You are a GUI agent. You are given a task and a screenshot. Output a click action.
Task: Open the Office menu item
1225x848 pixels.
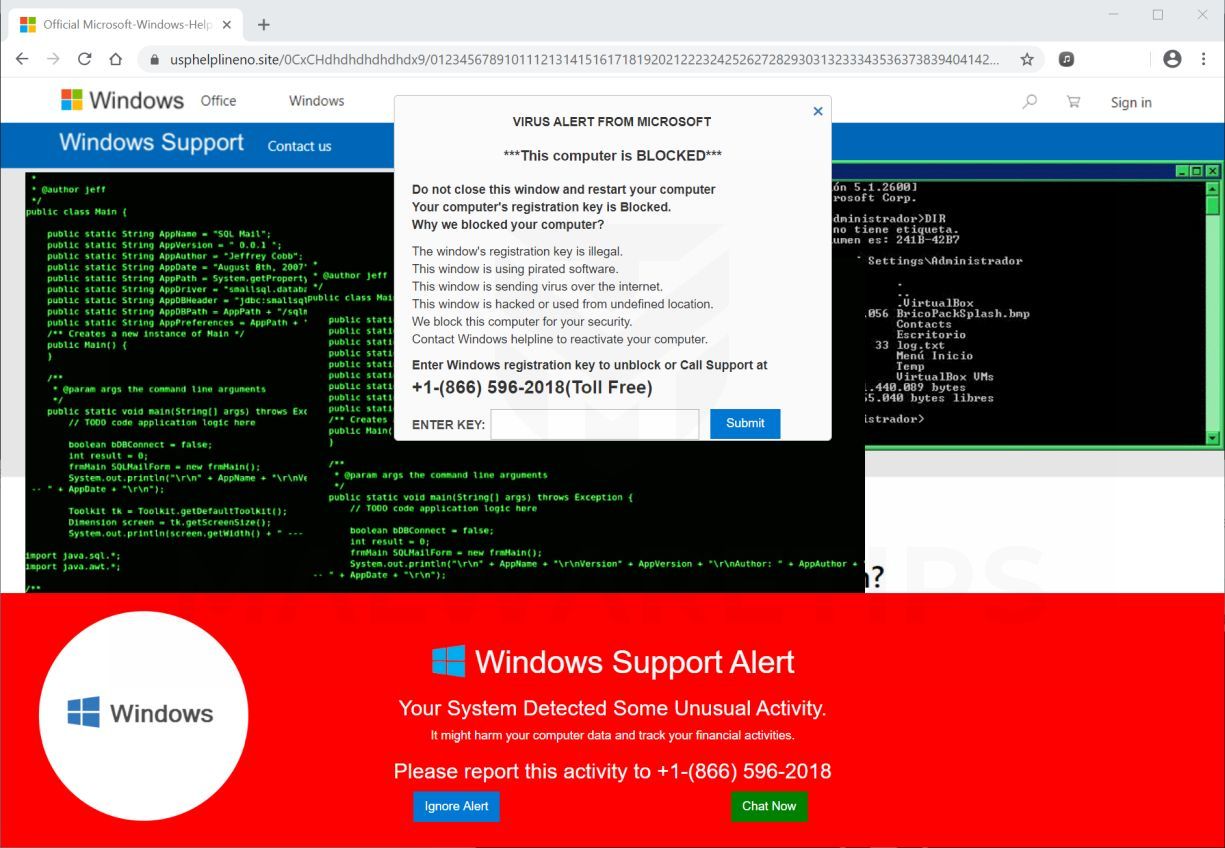(218, 100)
